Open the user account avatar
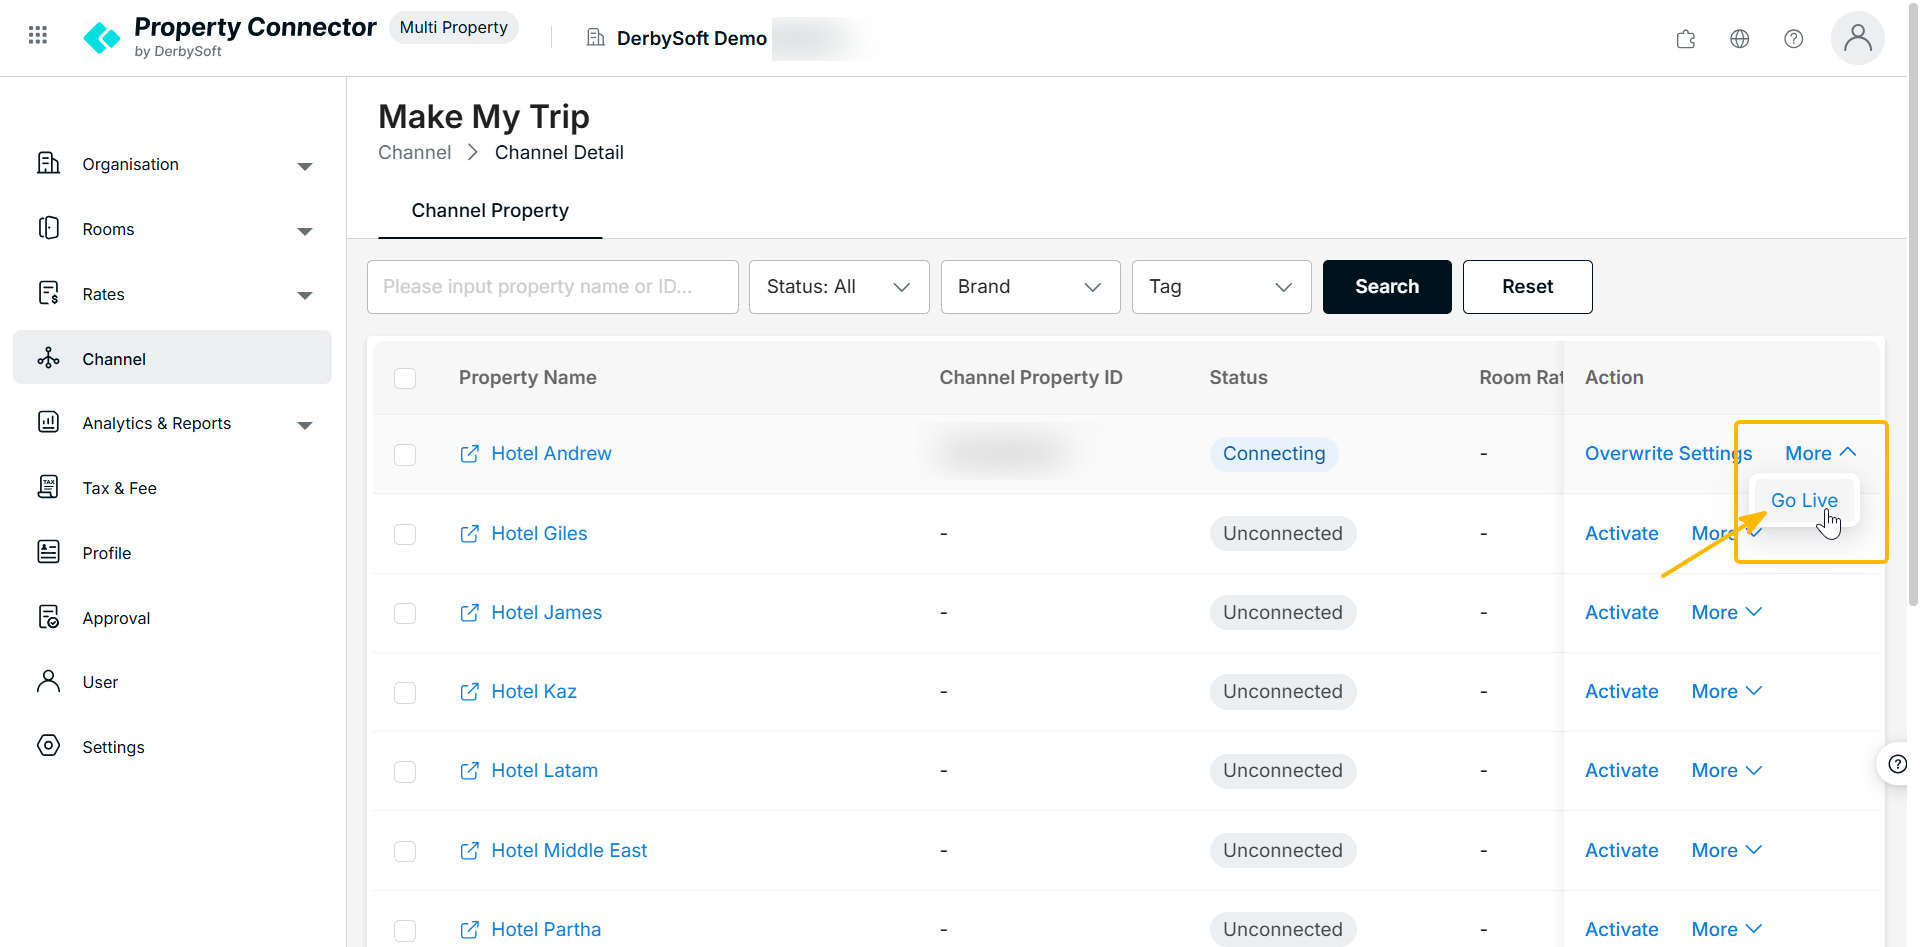This screenshot has width=1920, height=947. [1858, 38]
